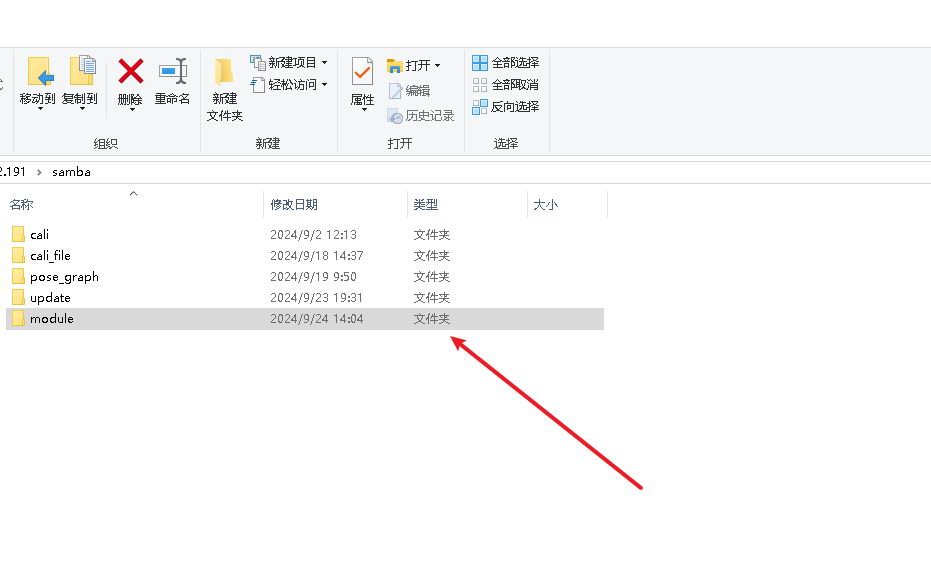Viewport: 931px width, 570px height.
Task: Sort by the Type (类型) column header
Action: (x=426, y=205)
